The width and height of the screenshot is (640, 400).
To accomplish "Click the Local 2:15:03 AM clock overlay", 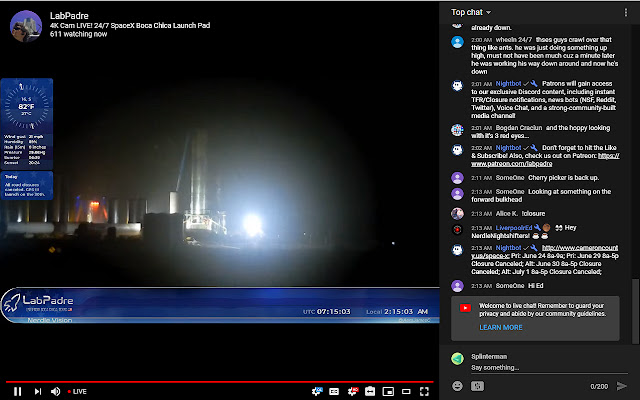I will [397, 311].
